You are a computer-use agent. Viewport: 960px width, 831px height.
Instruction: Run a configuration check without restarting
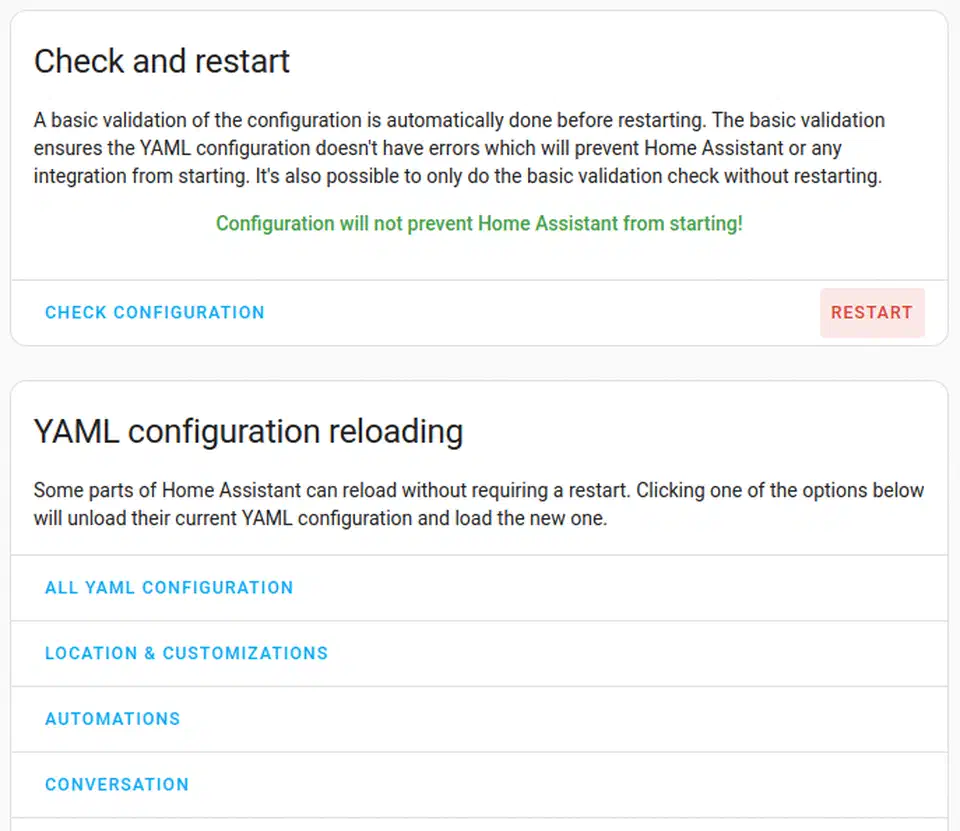click(154, 312)
